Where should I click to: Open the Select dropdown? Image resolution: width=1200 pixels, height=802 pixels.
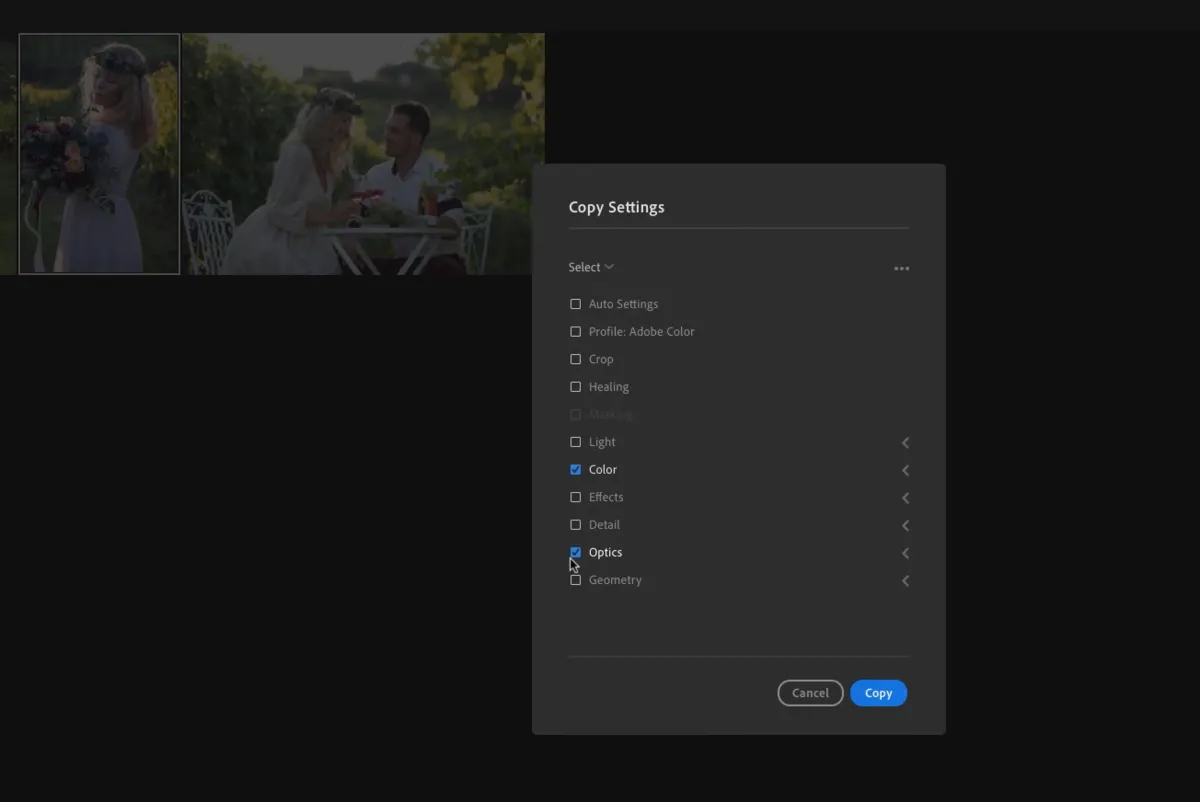tap(590, 267)
